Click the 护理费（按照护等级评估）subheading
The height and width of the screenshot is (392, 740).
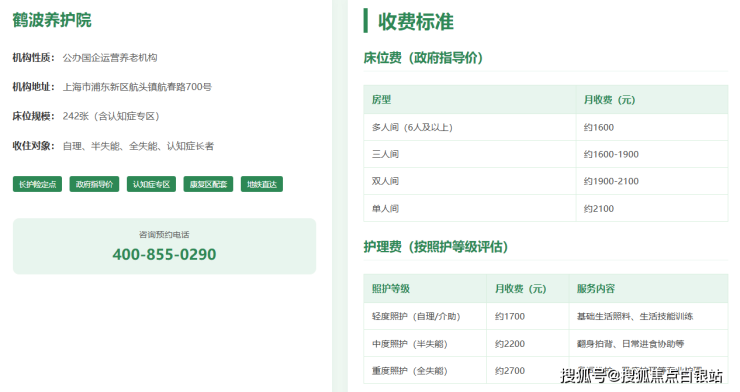click(x=436, y=246)
